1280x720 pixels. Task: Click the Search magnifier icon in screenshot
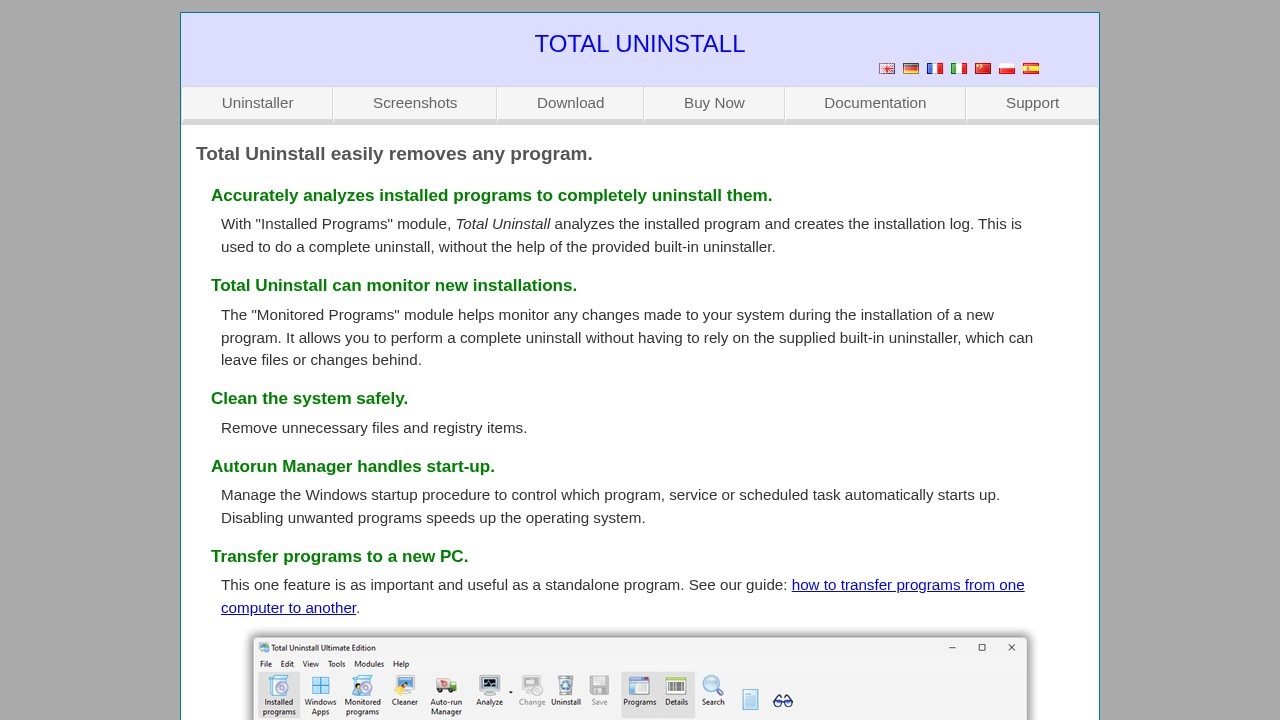(x=713, y=691)
